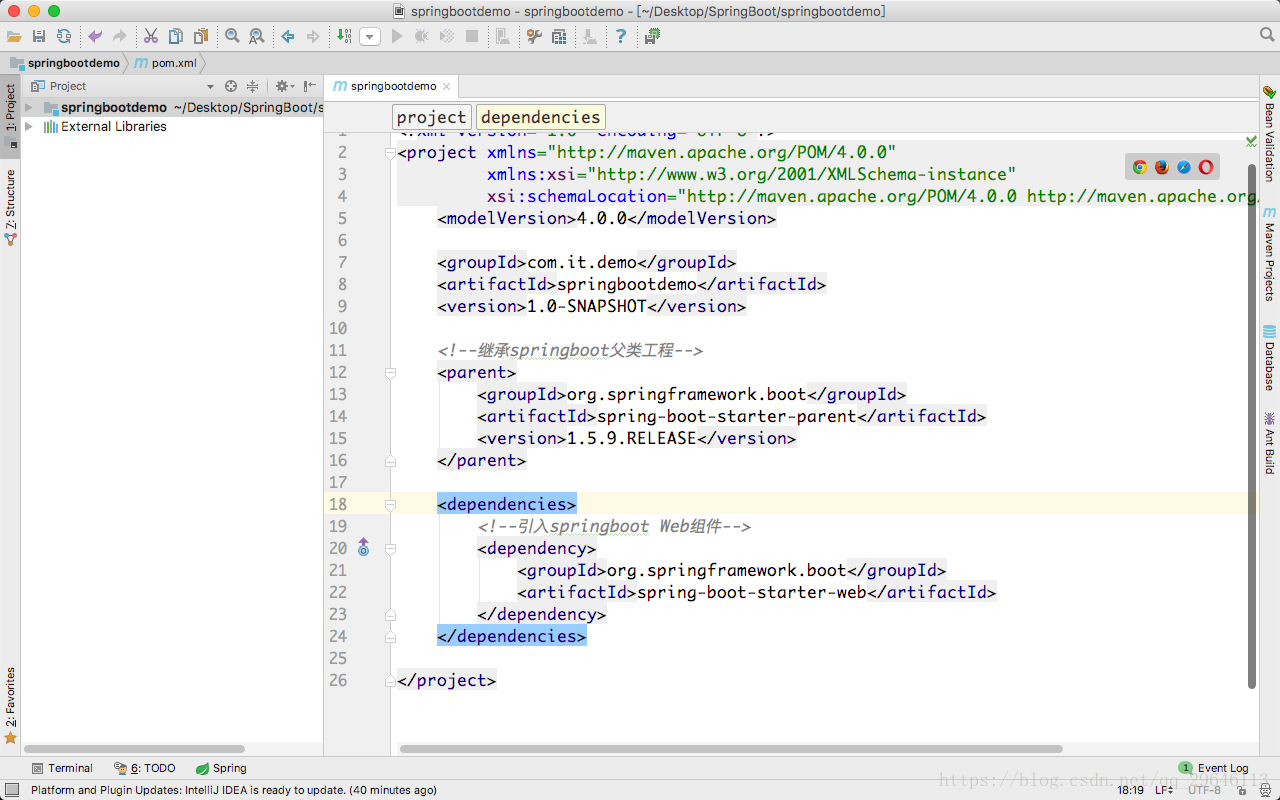Open the Ant Build side tab
The height and width of the screenshot is (800, 1280).
[x=1269, y=442]
